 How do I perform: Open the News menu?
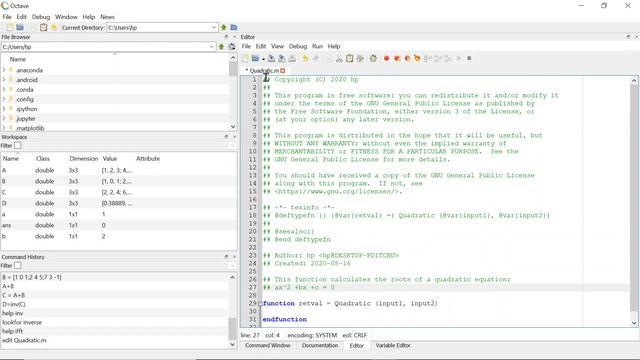[x=107, y=17]
